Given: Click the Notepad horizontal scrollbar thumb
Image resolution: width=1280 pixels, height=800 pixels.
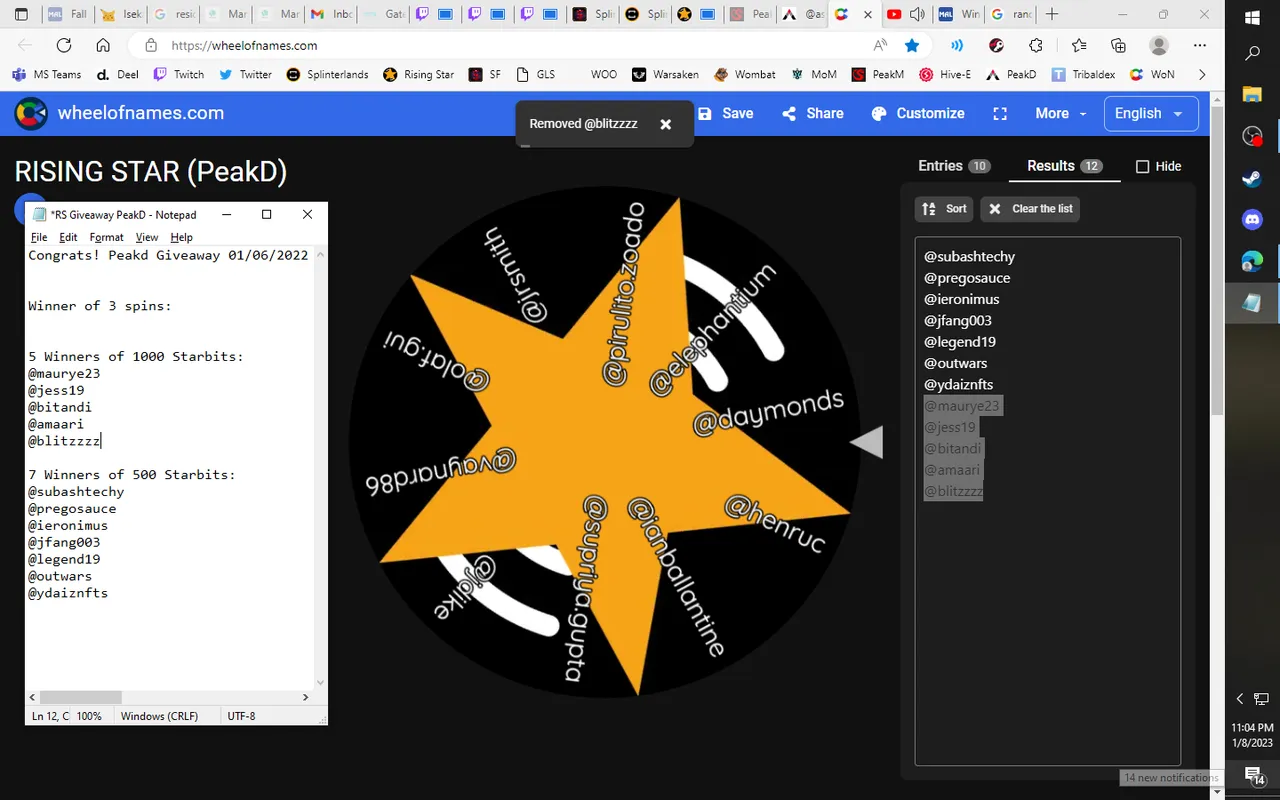Looking at the screenshot, I should 80,697.
